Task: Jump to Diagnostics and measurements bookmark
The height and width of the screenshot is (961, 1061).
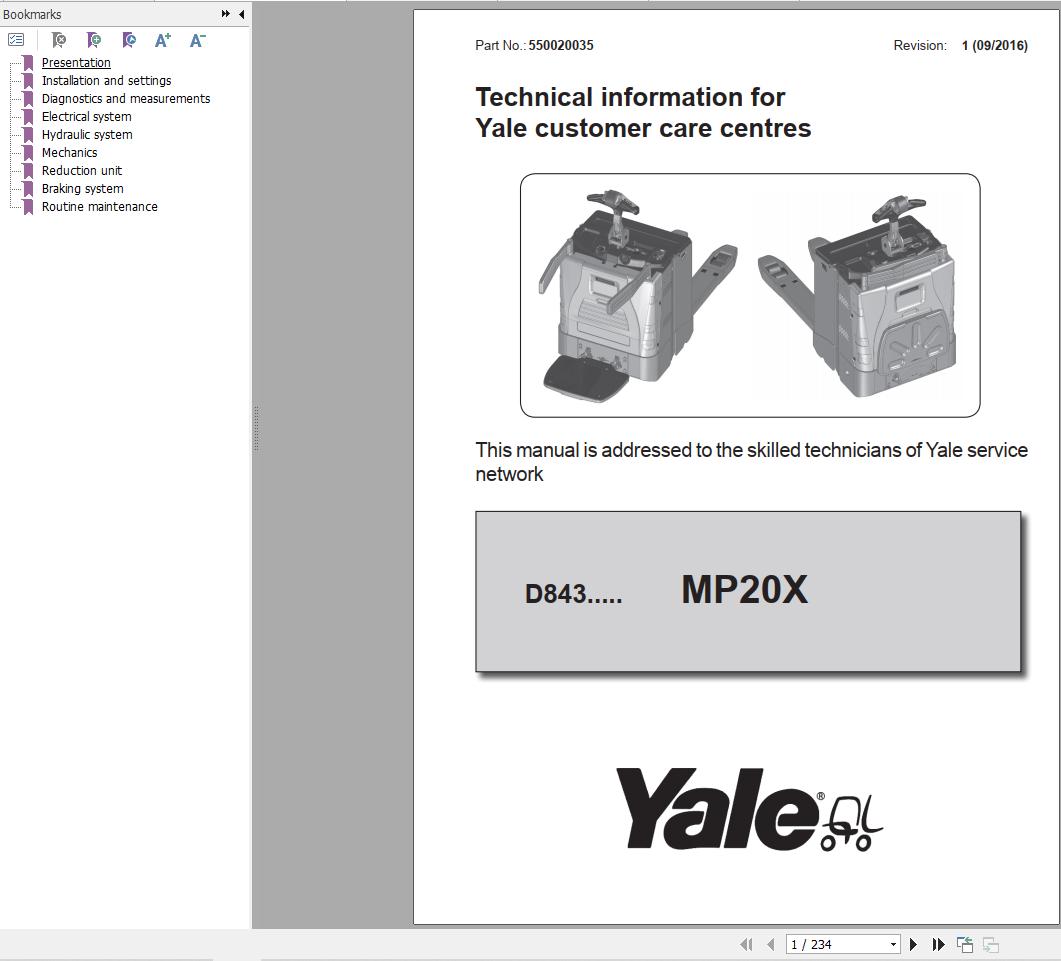Action: (x=126, y=98)
